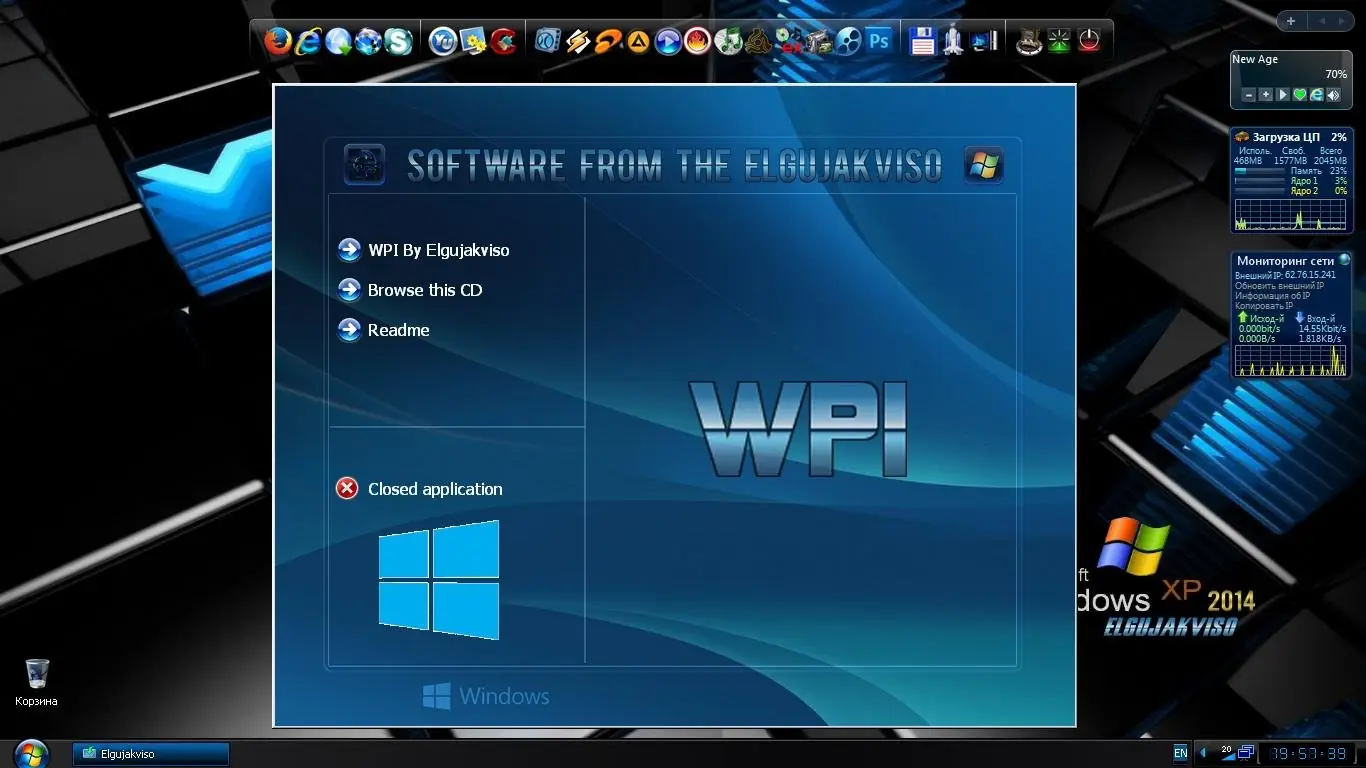Click the blue 'Yu' dock icon
Image resolution: width=1366 pixels, height=768 pixels.
click(442, 41)
